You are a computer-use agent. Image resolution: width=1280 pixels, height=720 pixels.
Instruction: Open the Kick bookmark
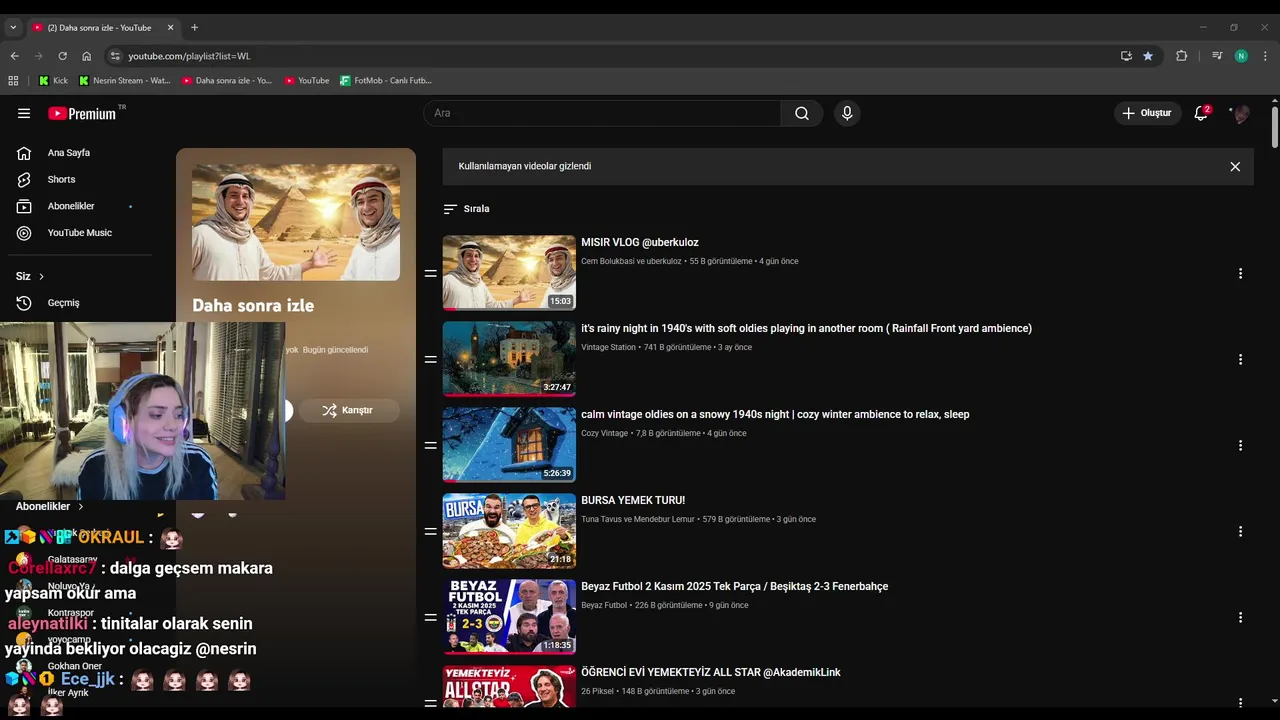53,80
